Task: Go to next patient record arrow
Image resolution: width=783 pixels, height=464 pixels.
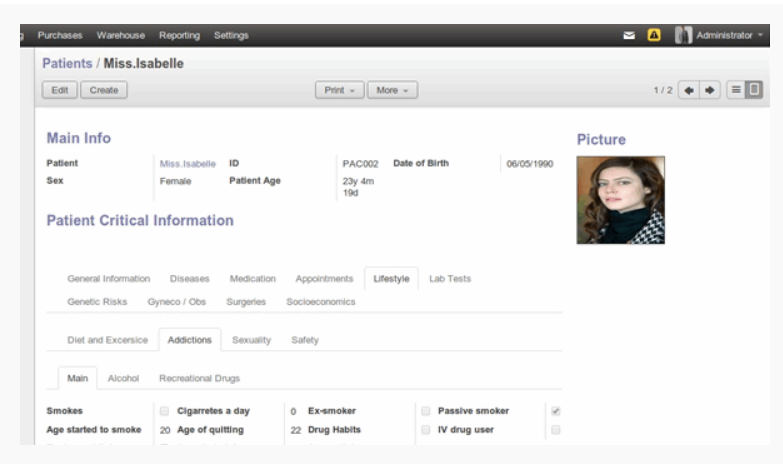Action: pyautogui.click(x=710, y=90)
